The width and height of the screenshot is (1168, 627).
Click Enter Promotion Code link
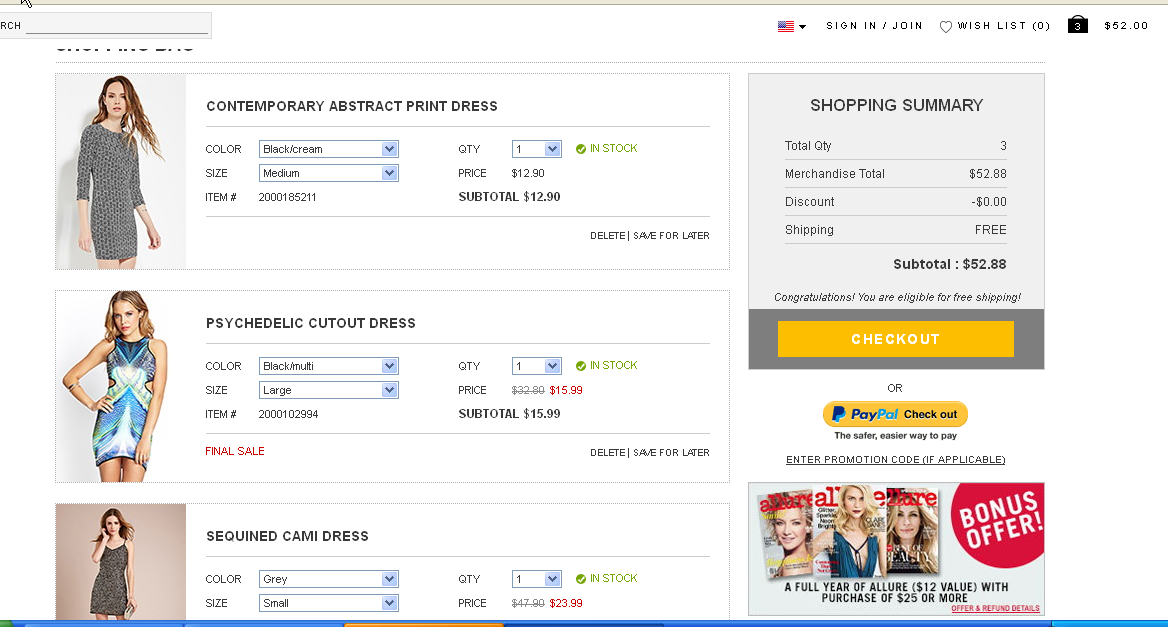click(x=895, y=460)
